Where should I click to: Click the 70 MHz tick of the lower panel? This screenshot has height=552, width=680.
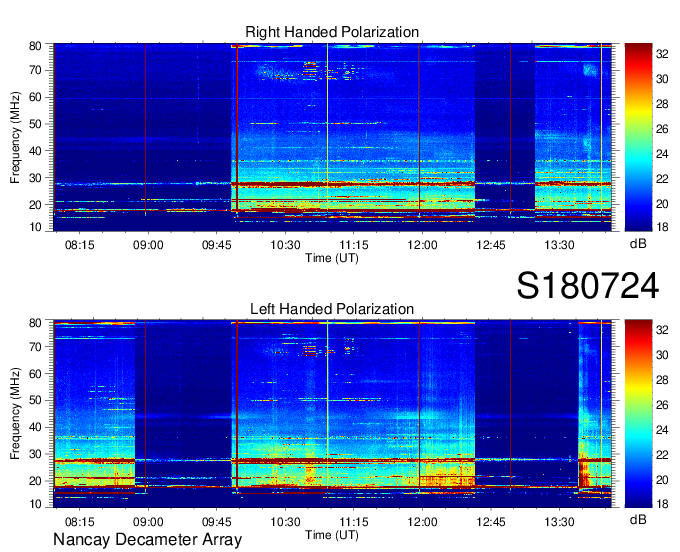[x=35, y=346]
